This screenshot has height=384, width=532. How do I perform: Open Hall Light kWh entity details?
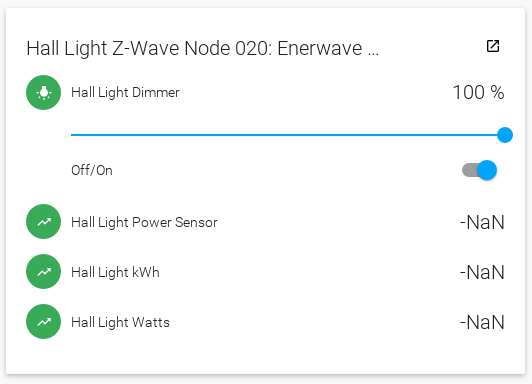[115, 272]
